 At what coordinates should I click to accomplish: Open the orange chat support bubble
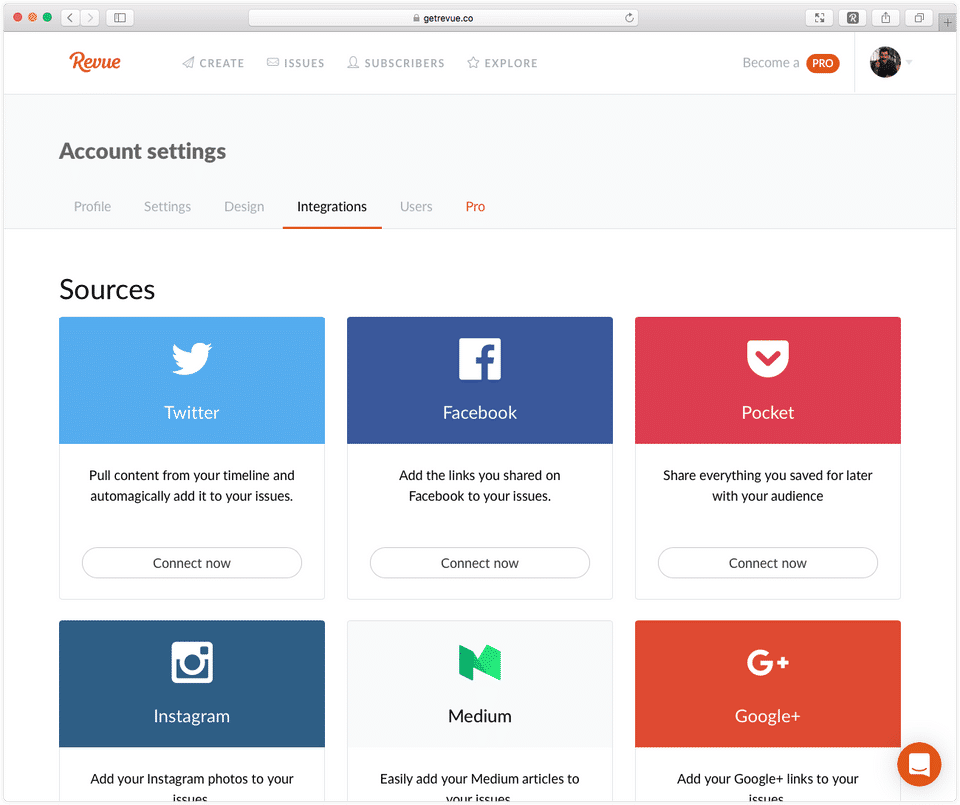coord(919,764)
